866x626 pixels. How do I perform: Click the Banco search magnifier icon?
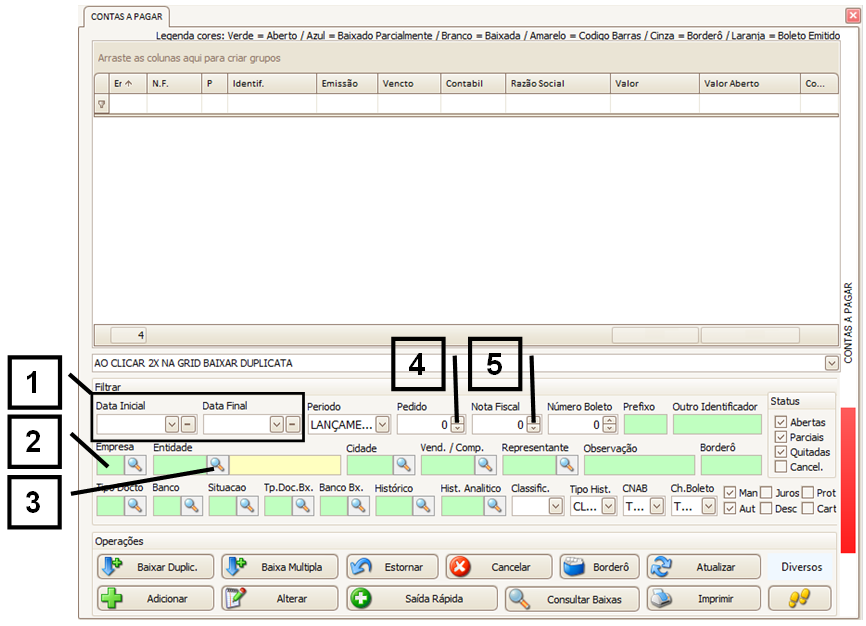190,506
